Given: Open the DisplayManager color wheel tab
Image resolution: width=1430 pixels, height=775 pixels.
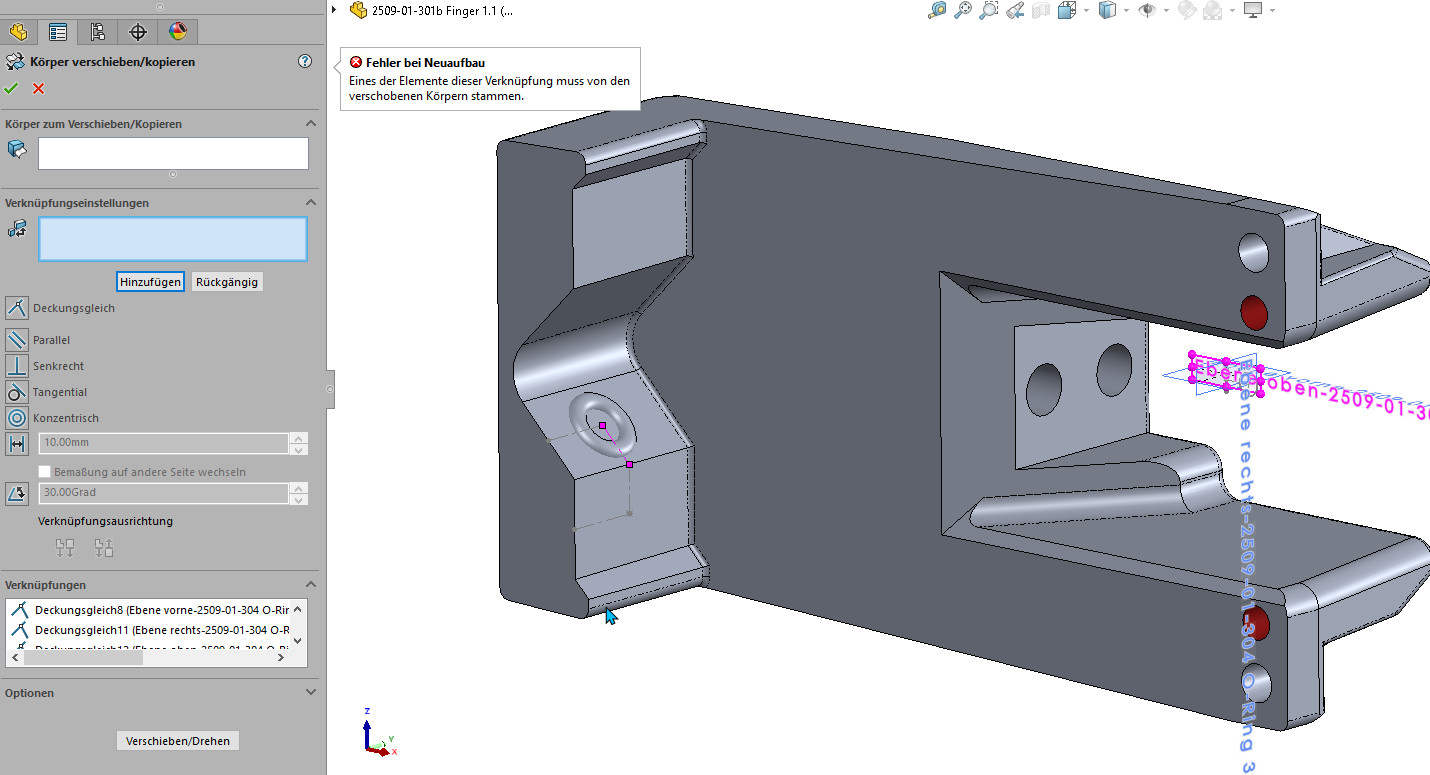Looking at the screenshot, I should pyautogui.click(x=178, y=32).
